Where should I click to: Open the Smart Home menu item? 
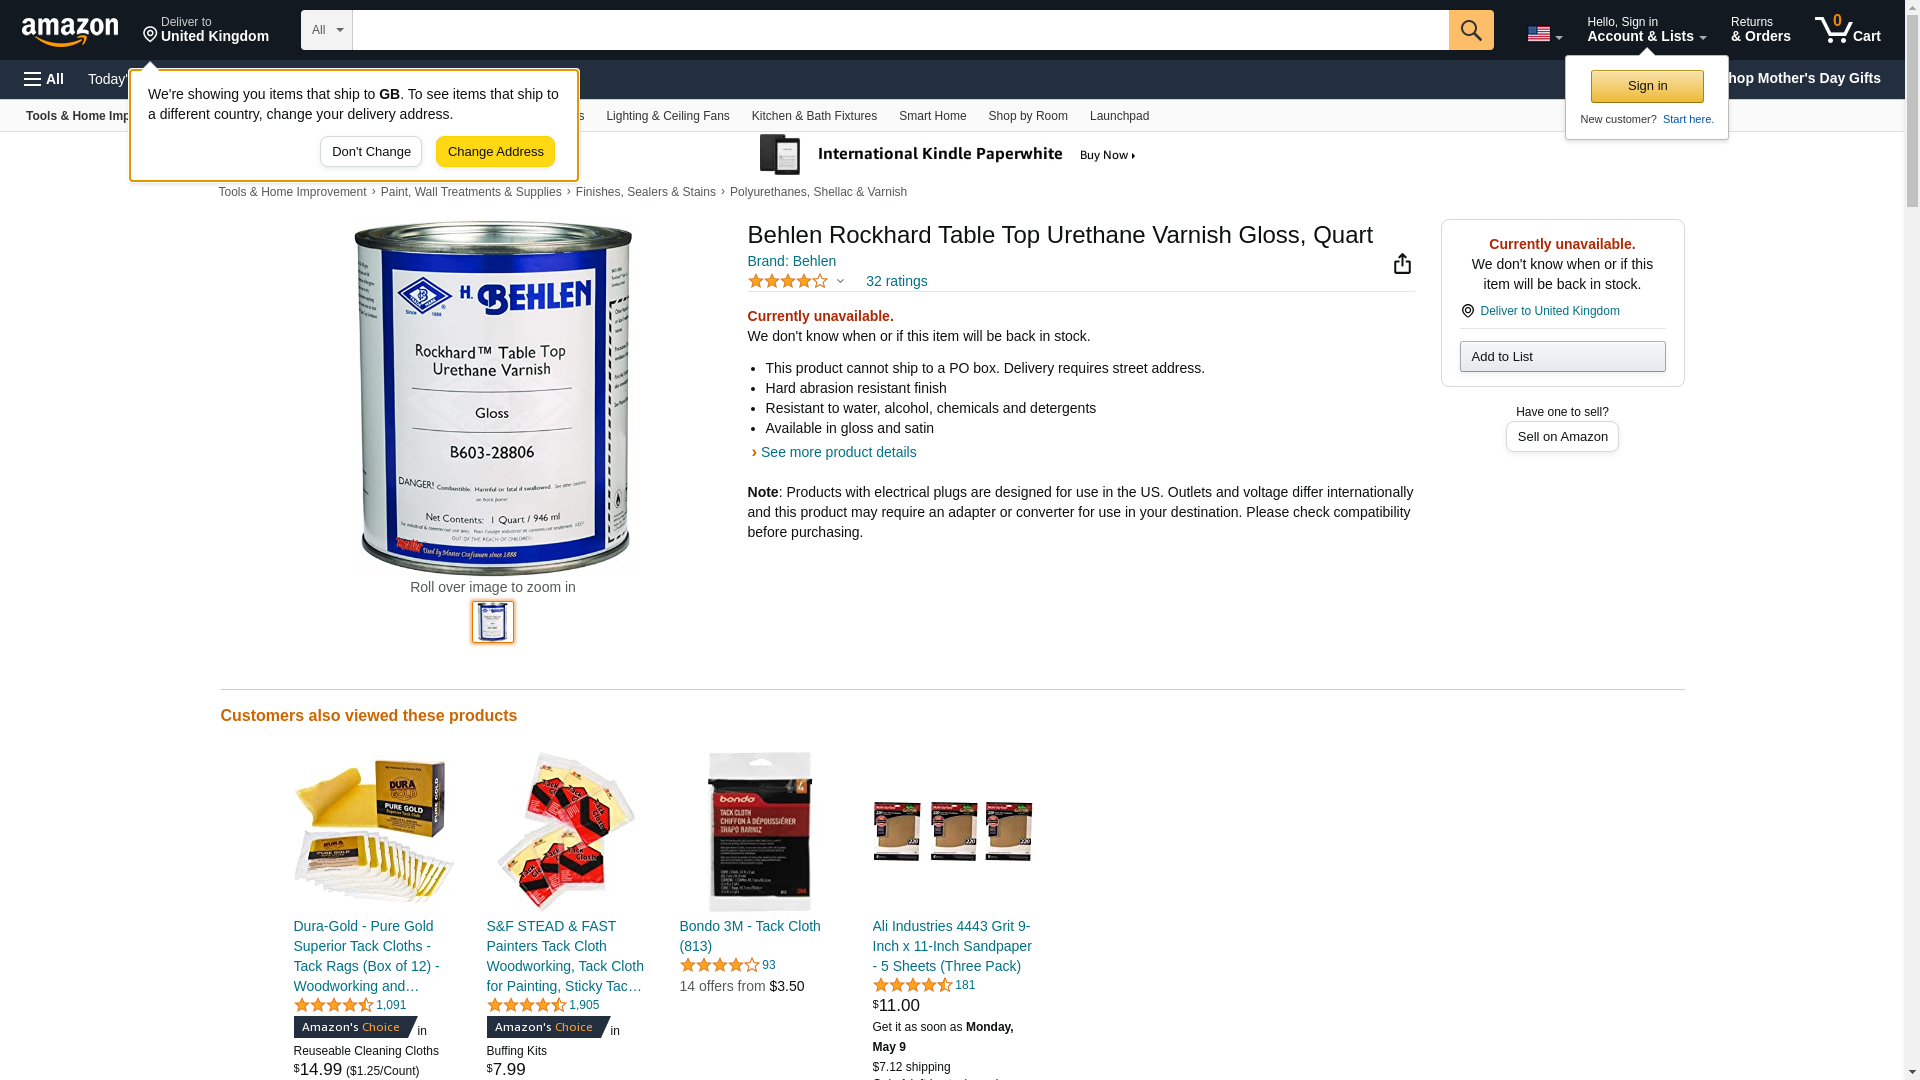932,116
